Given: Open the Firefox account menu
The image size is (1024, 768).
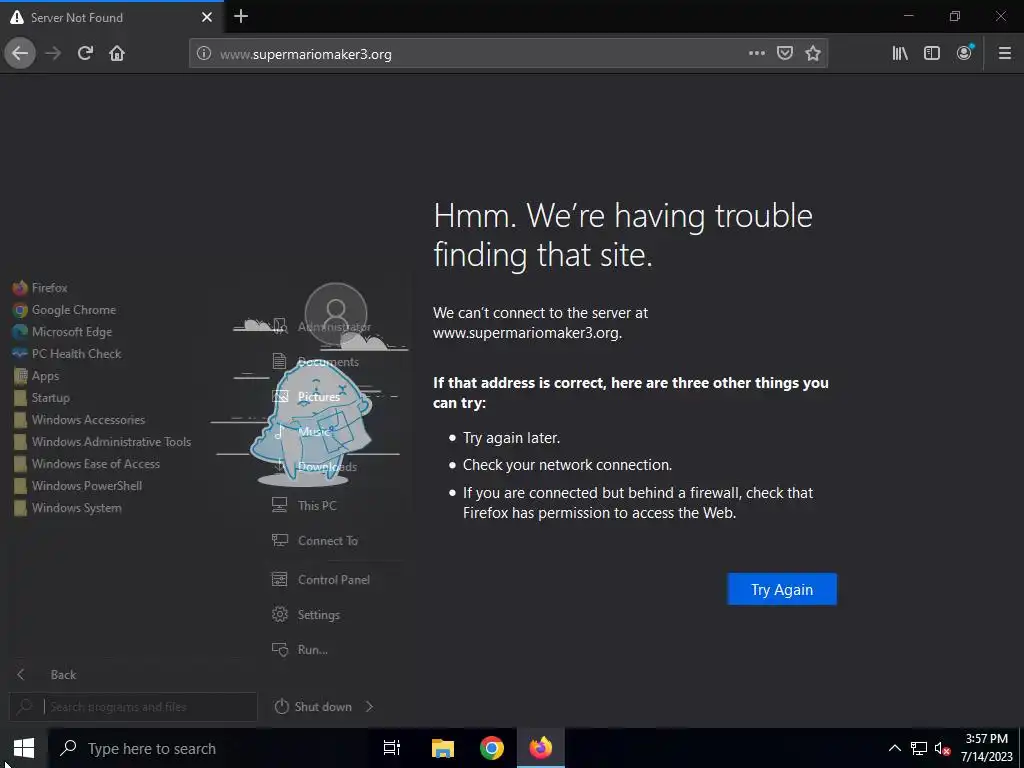Looking at the screenshot, I should point(965,54).
